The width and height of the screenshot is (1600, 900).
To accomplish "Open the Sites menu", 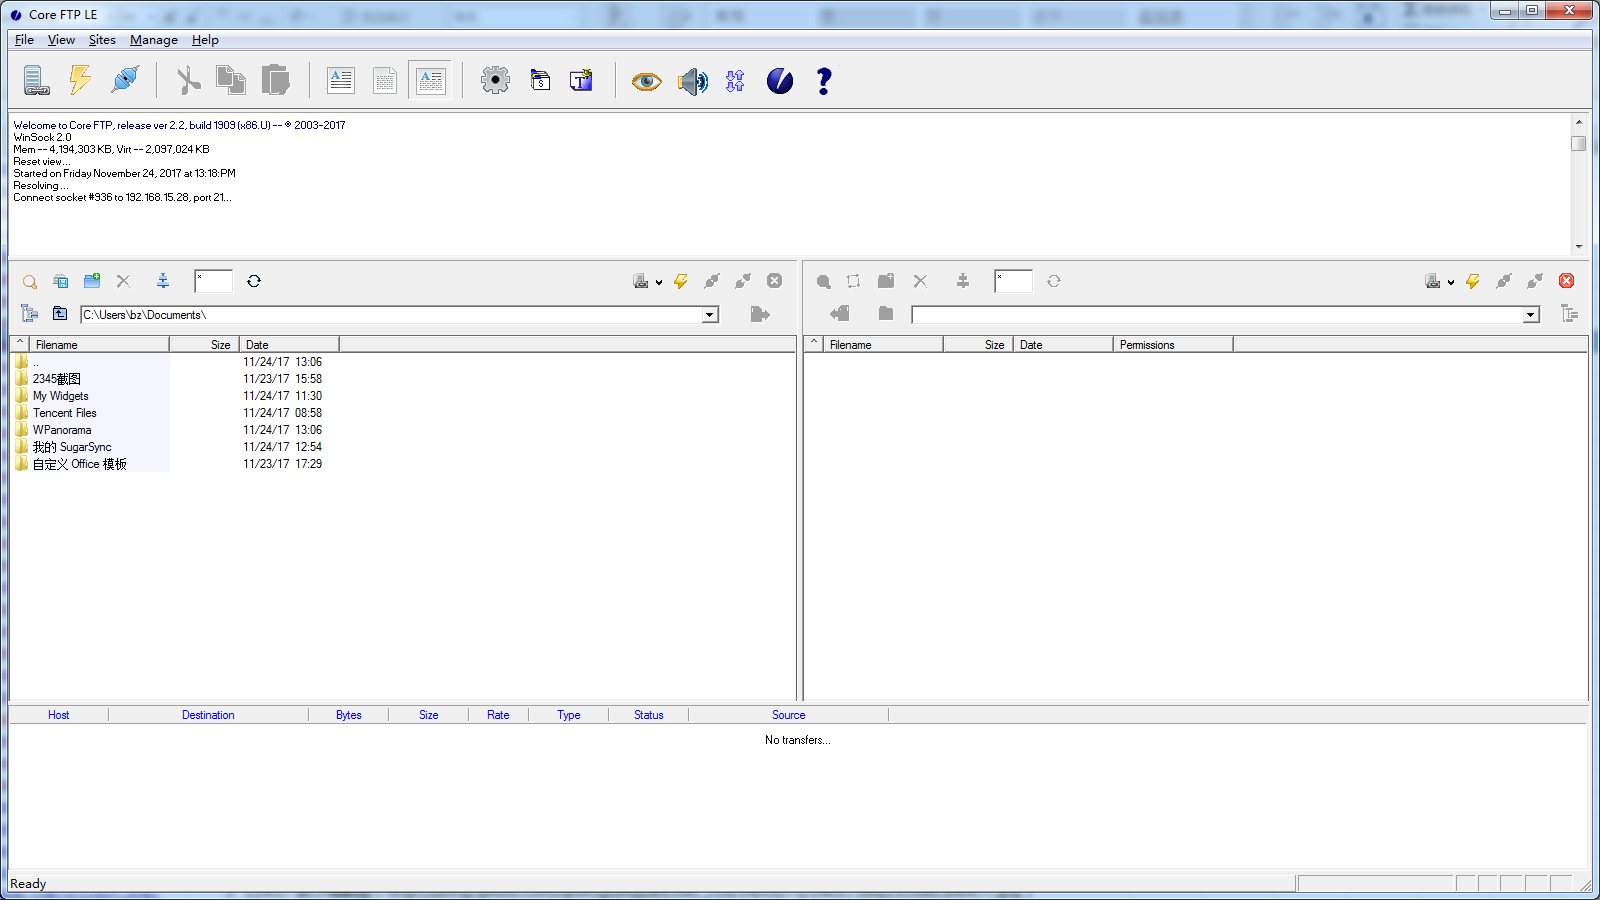I will (102, 40).
